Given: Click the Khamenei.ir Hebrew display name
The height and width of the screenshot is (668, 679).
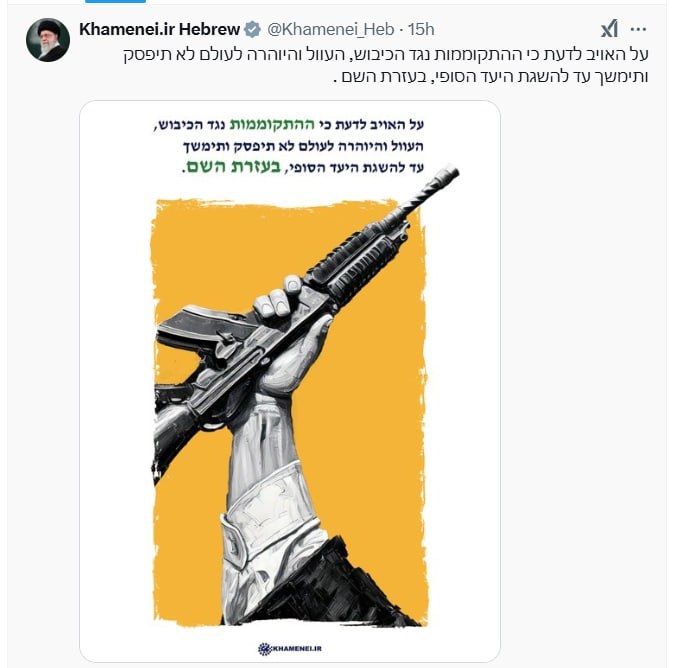Looking at the screenshot, I should (x=161, y=28).
